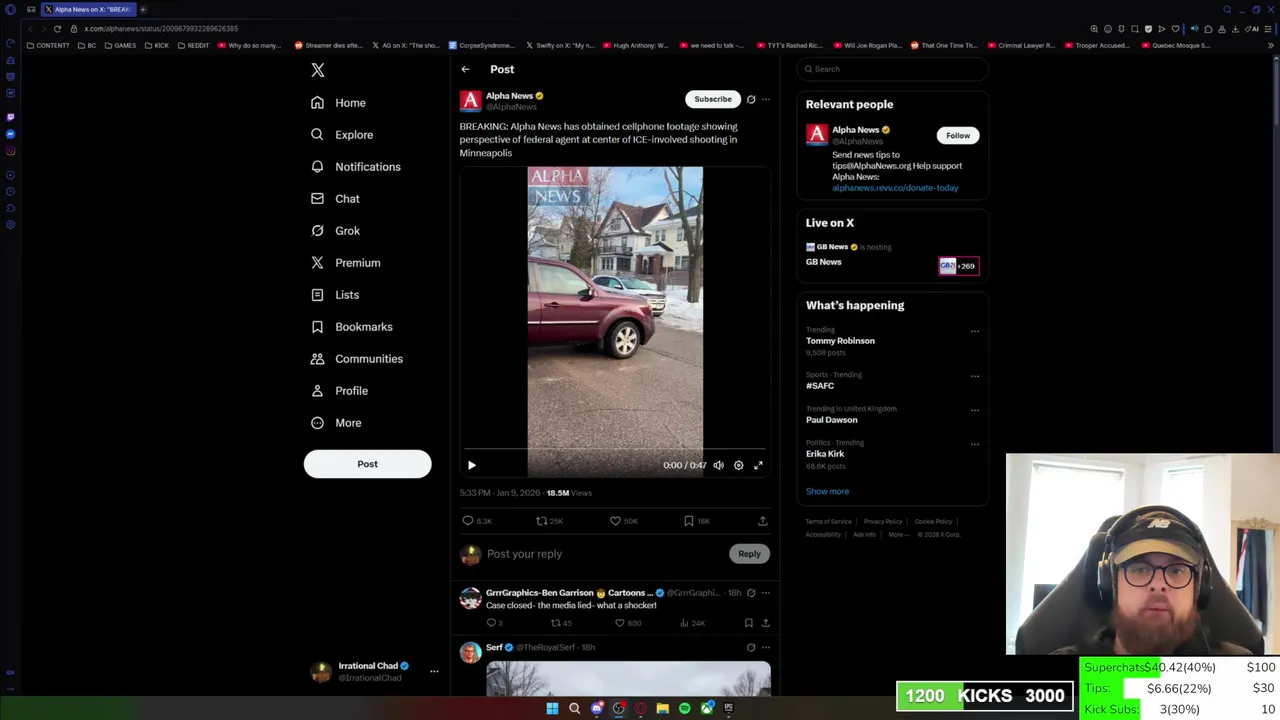Follow Alpha News in Relevant people
The height and width of the screenshot is (720, 1280).
pyautogui.click(x=958, y=135)
